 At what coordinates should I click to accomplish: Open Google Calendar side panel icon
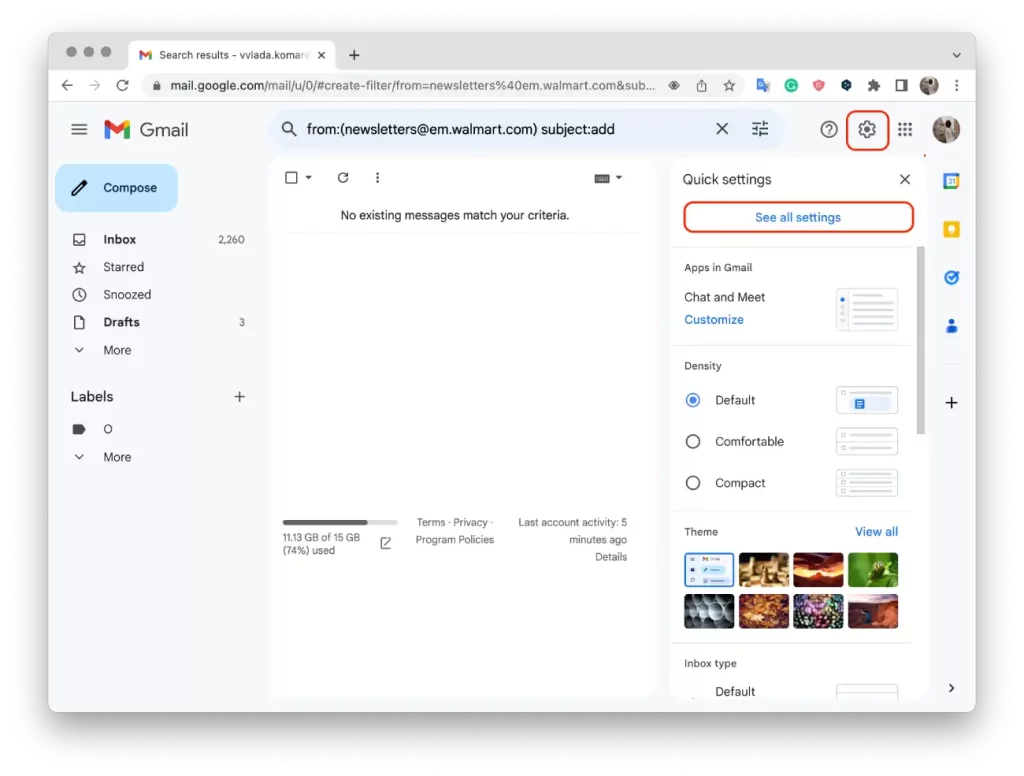tap(951, 181)
